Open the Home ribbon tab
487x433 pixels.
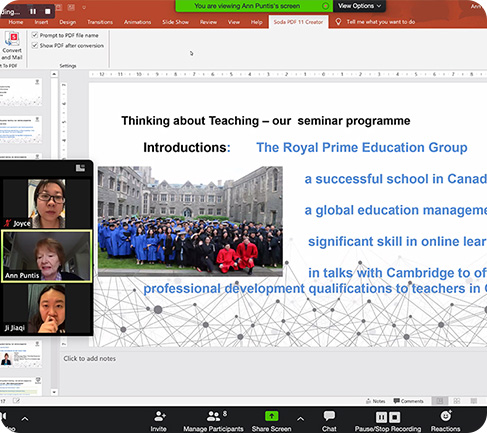coord(16,22)
